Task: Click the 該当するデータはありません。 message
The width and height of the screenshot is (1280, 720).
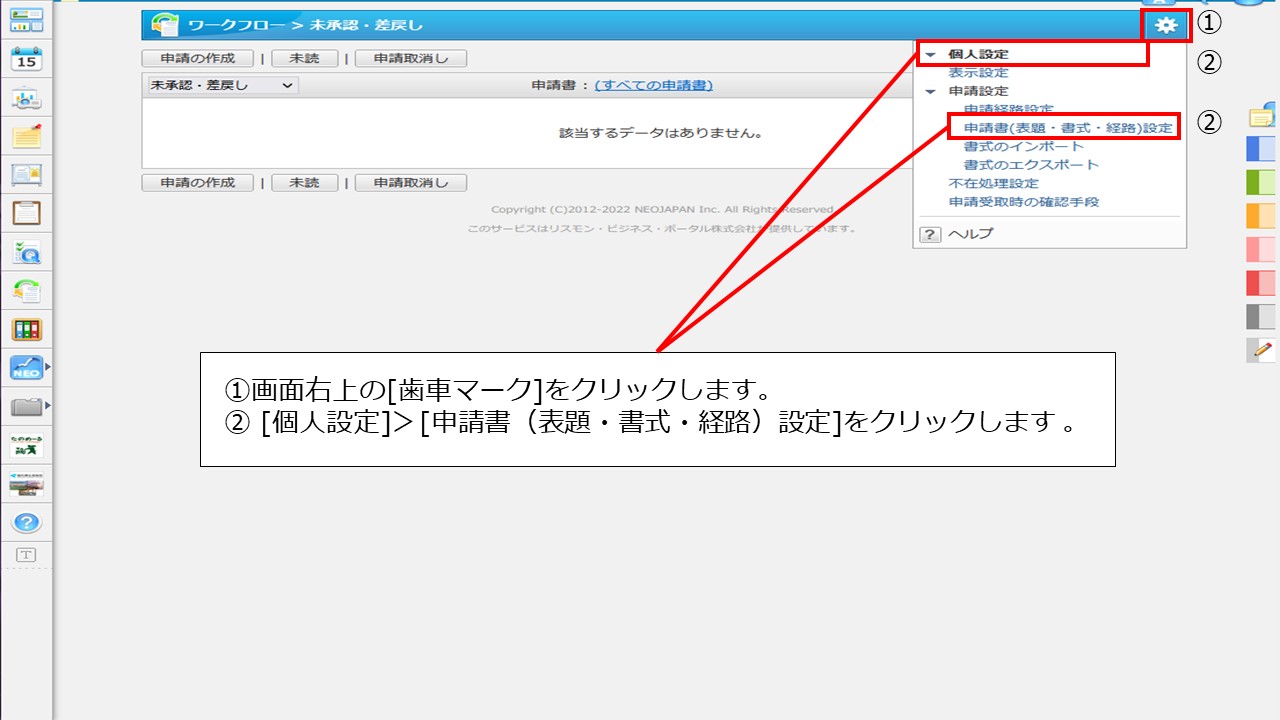Action: (x=661, y=133)
